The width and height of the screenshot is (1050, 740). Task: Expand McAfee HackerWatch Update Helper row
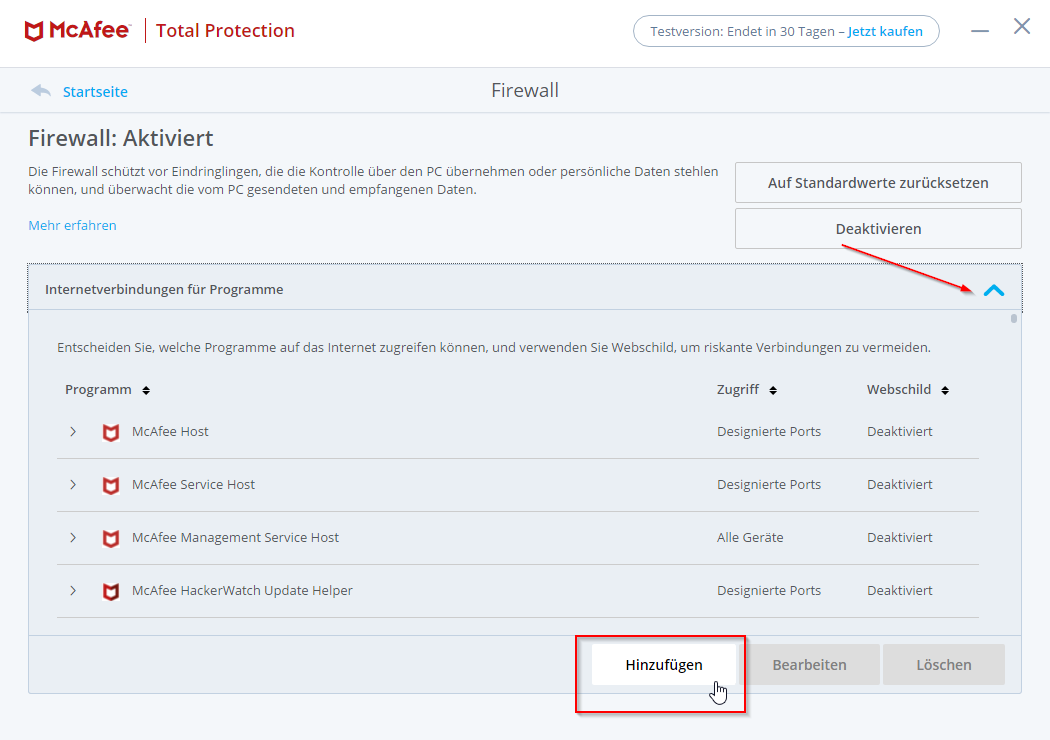click(x=73, y=591)
